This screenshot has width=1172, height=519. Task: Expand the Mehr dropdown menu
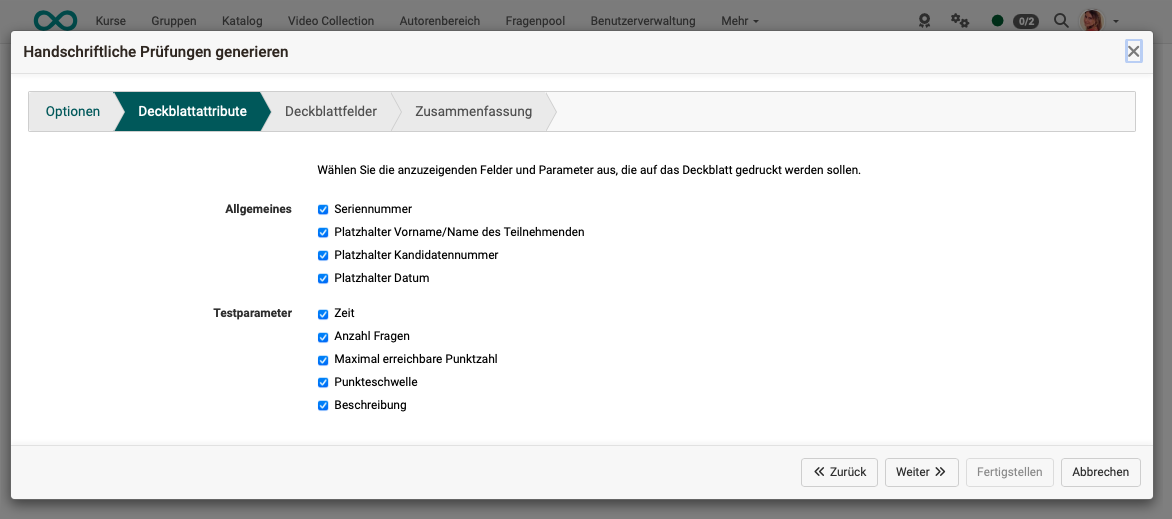(739, 20)
